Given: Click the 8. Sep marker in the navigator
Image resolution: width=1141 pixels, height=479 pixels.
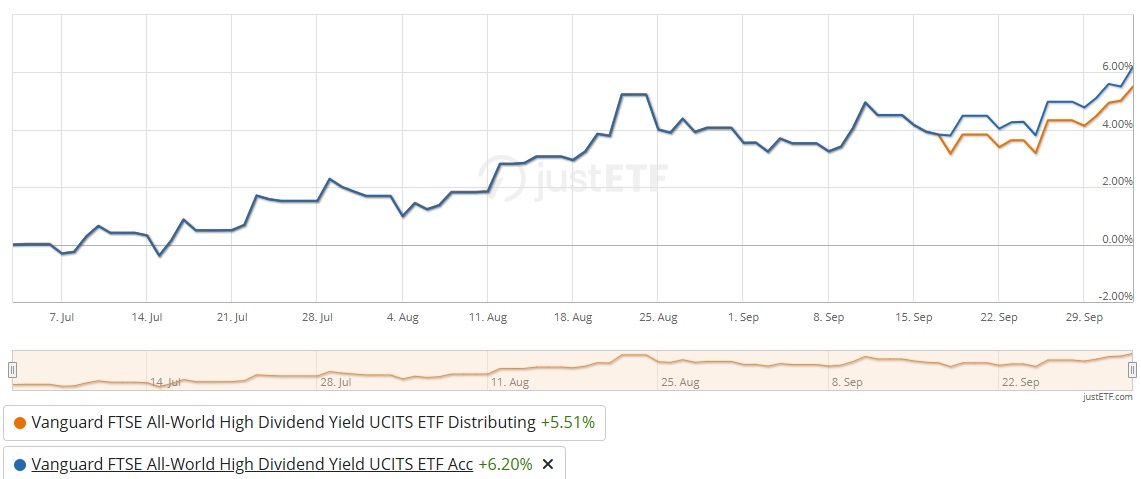Looking at the screenshot, I should [x=846, y=382].
